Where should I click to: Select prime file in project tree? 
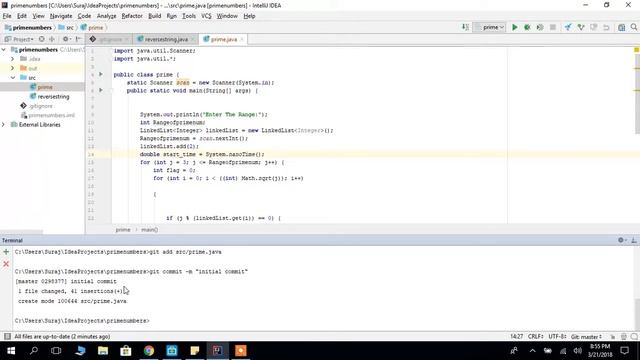click(x=45, y=87)
